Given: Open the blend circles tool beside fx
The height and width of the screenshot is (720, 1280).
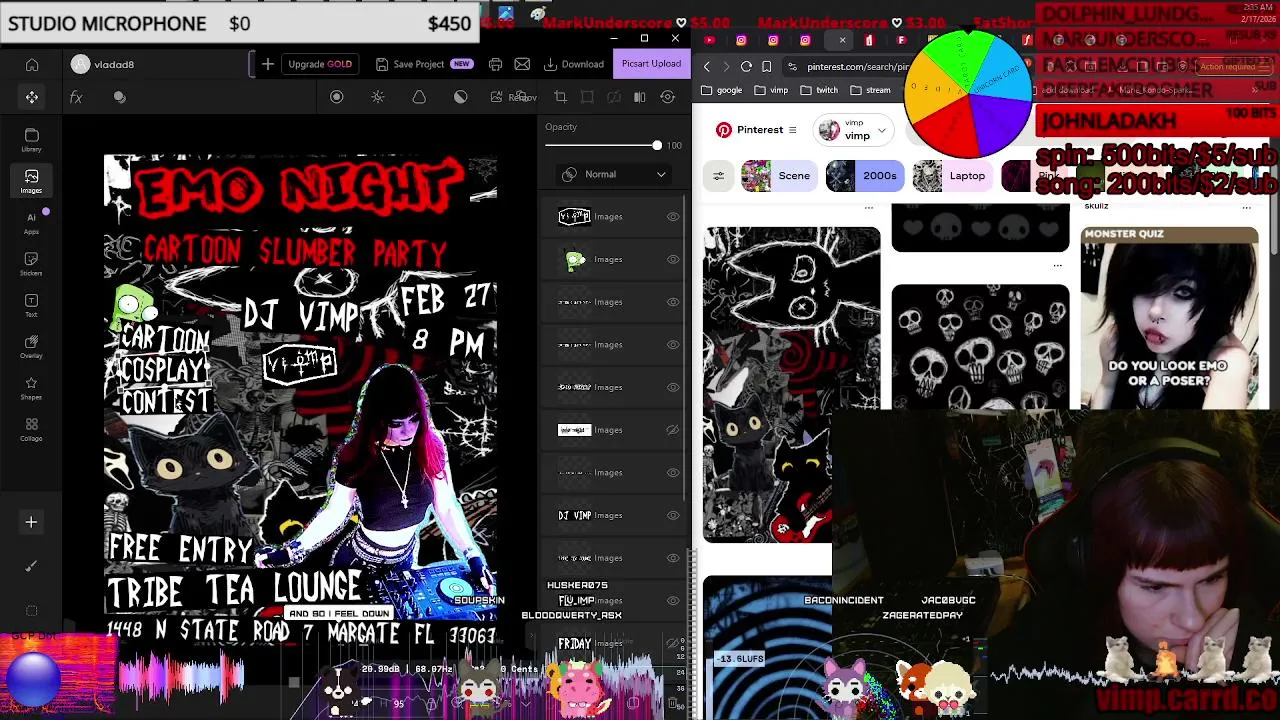Looking at the screenshot, I should pos(120,97).
